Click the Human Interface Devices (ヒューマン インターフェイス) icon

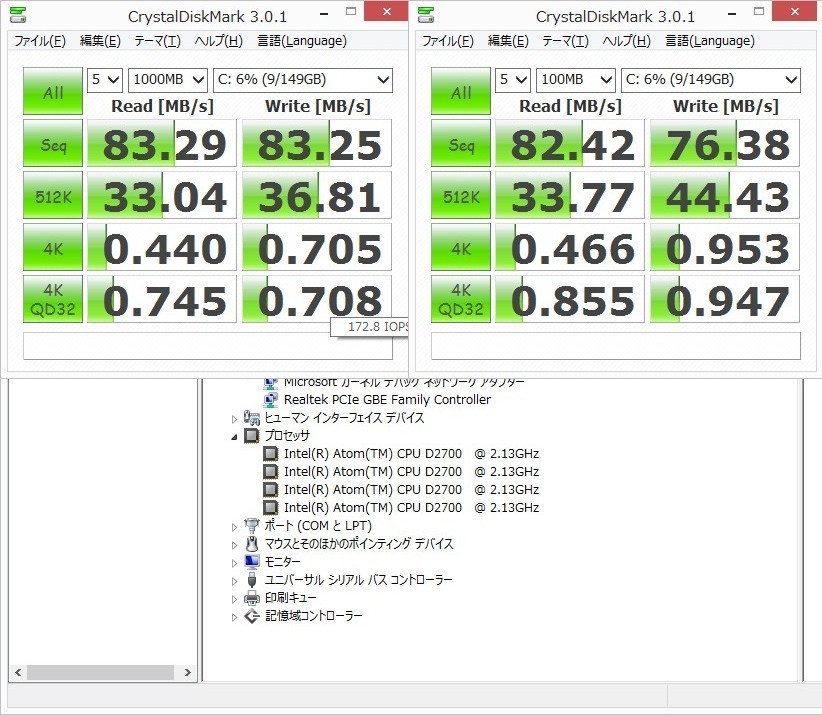tap(252, 418)
